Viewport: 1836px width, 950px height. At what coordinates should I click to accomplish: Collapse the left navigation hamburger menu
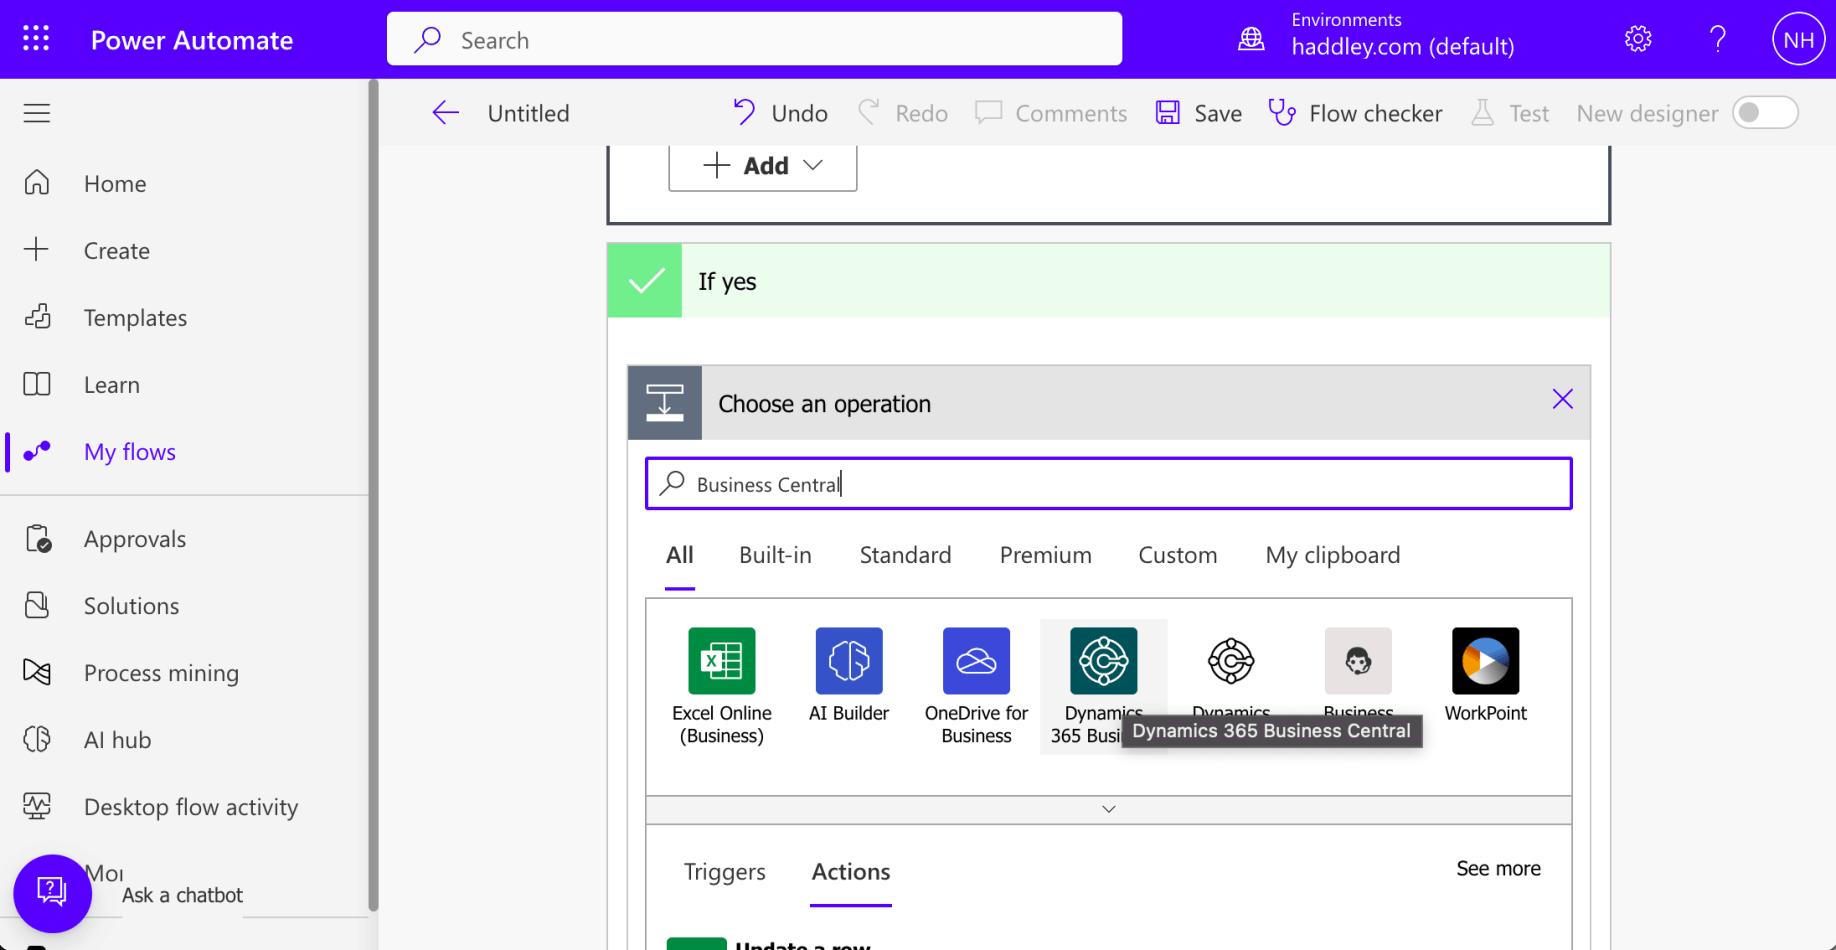point(37,113)
